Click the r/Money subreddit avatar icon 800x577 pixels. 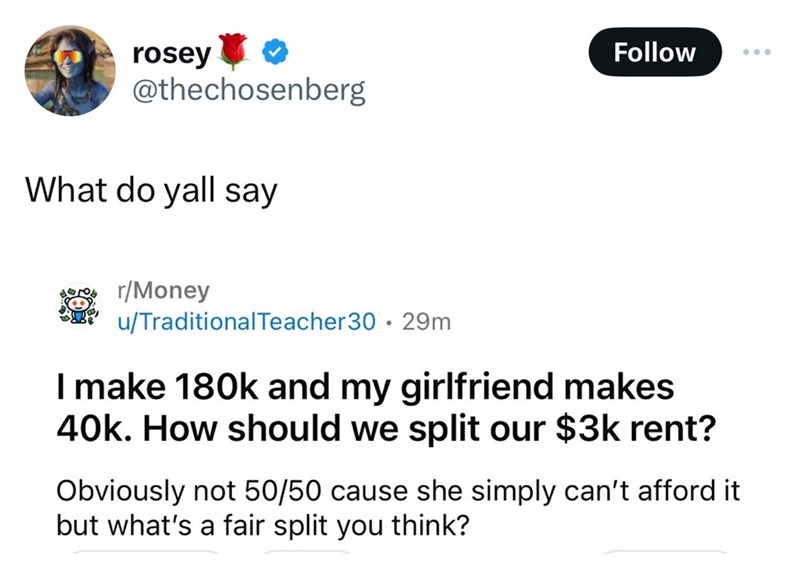pos(76,307)
